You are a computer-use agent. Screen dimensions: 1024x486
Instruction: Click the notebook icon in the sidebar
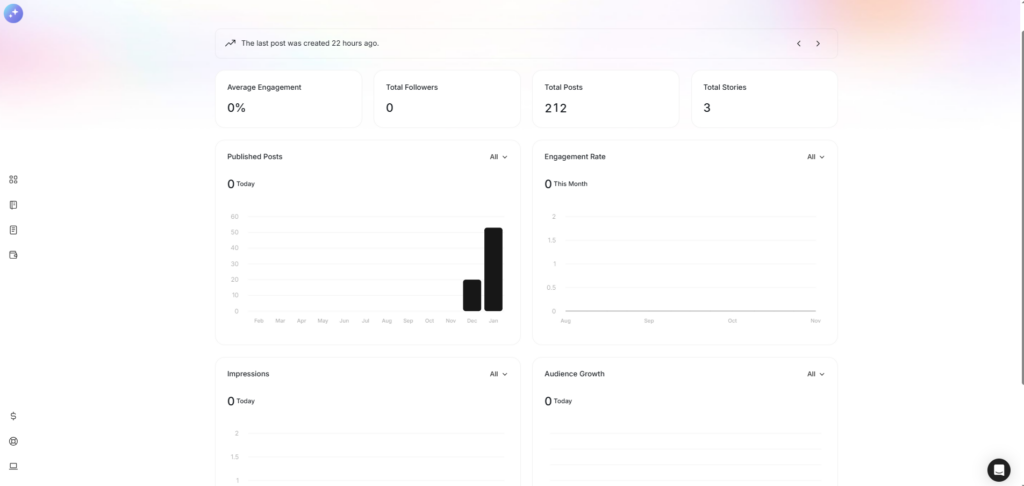pos(13,205)
